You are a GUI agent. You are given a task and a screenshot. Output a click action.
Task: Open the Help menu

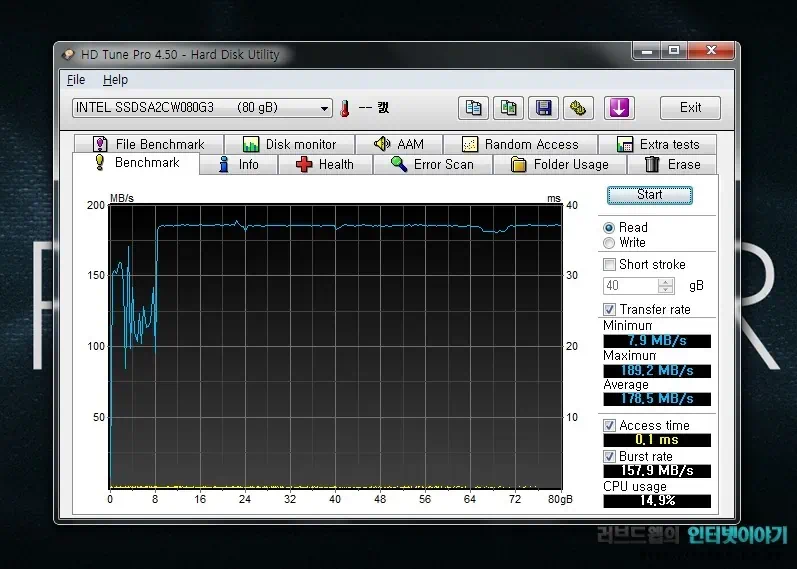coord(115,80)
